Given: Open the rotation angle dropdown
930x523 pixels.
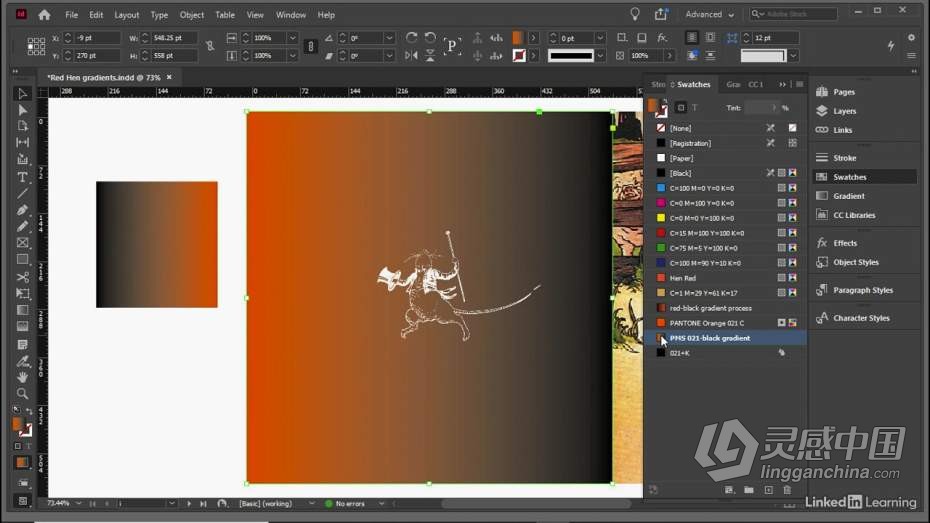Looking at the screenshot, I should coord(389,37).
